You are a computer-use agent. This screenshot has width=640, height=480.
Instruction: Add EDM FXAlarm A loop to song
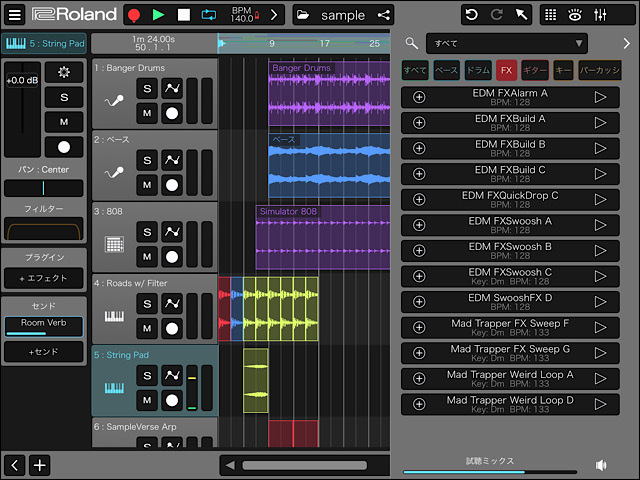click(x=419, y=97)
